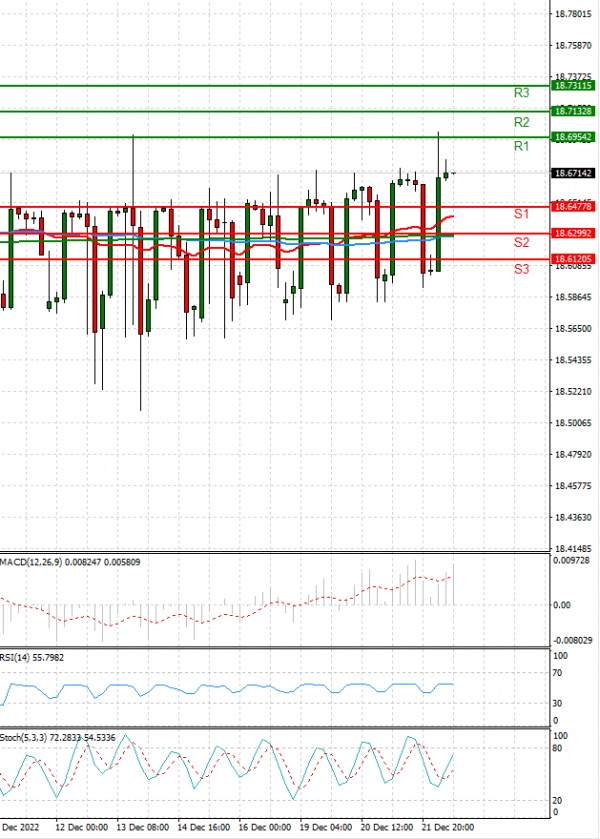Click the 13 Dec 08:00 time label
600x839 pixels.
[x=142, y=827]
